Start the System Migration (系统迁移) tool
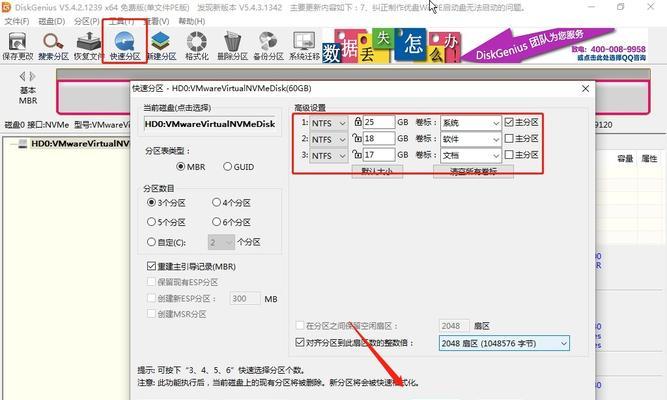 (304, 46)
